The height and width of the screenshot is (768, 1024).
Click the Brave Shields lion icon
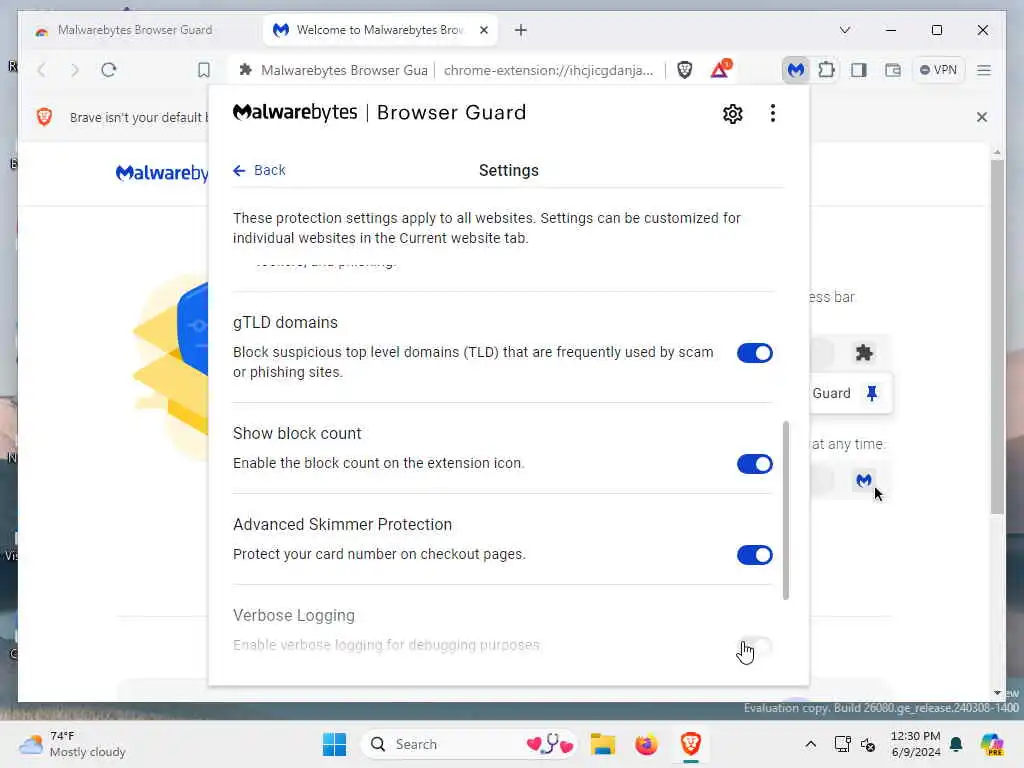[684, 70]
